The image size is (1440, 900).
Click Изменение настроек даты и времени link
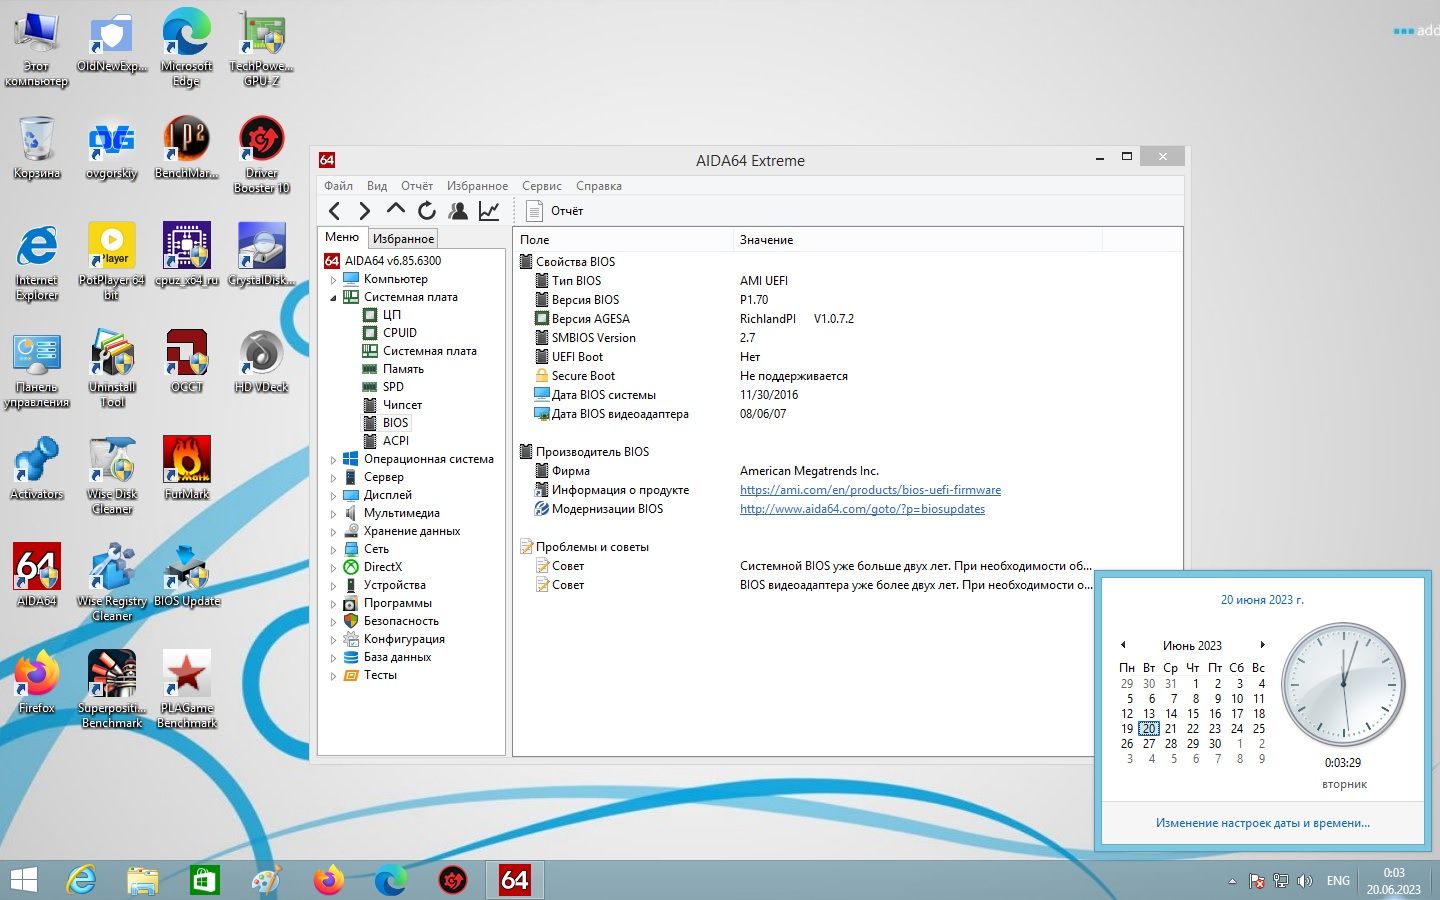[x=1262, y=823]
